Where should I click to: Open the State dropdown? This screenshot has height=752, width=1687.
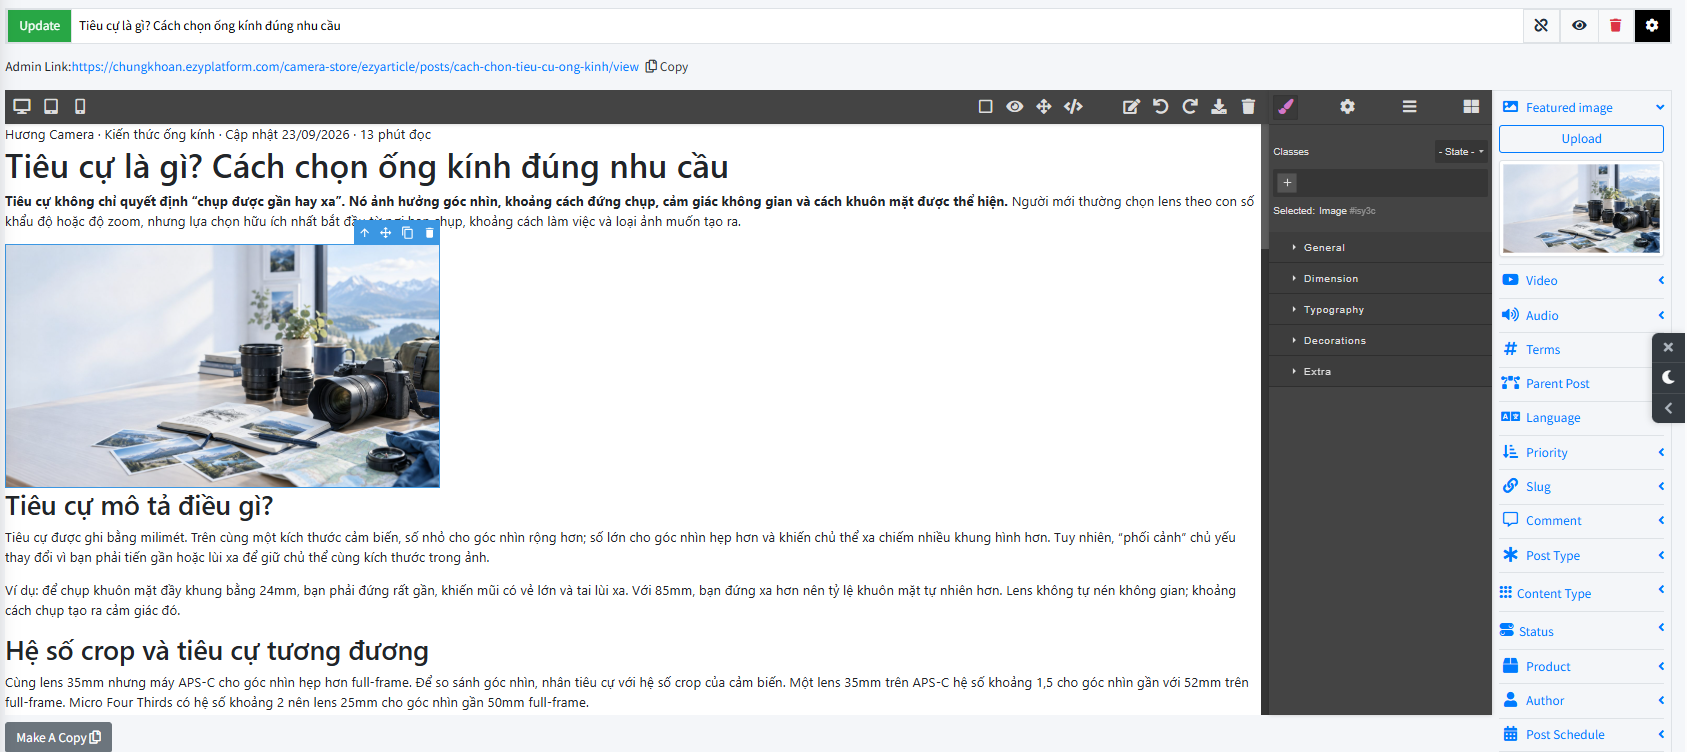point(1461,152)
